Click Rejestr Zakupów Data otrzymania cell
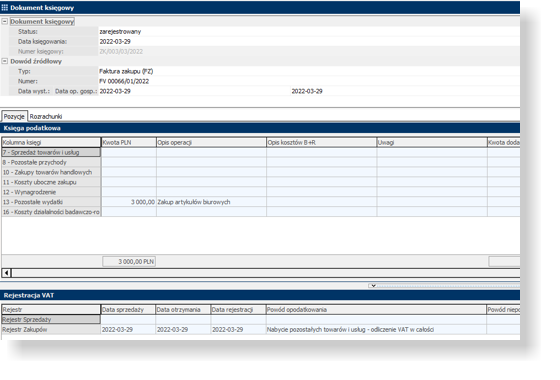560x380 pixels. tap(183, 330)
